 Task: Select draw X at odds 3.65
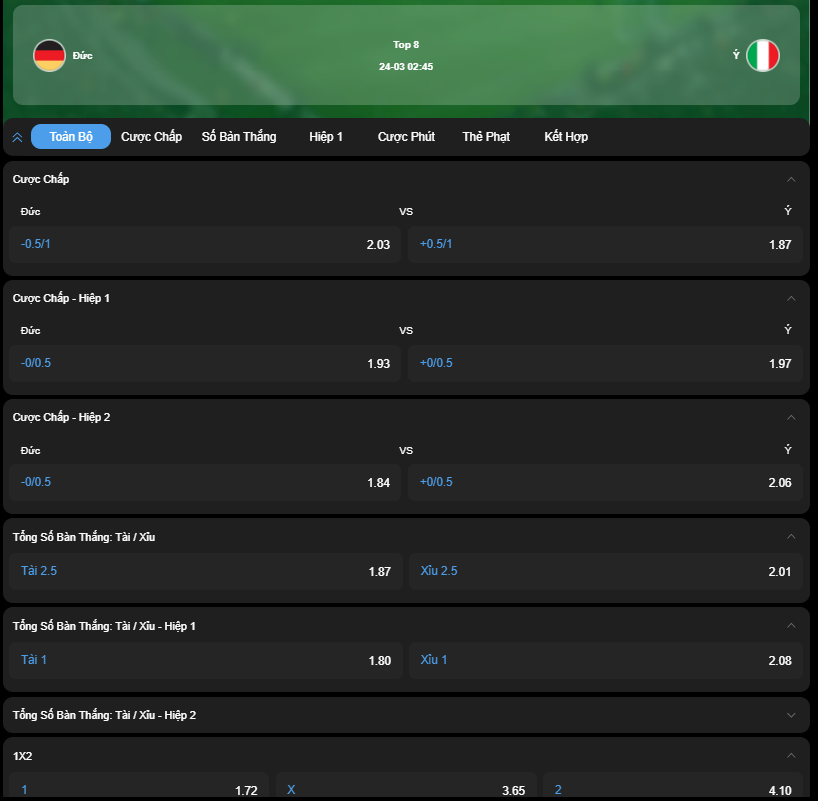tap(406, 786)
